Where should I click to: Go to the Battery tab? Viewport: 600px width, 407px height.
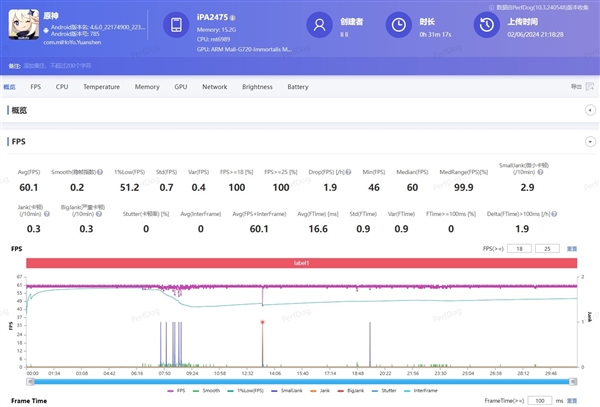tap(298, 87)
